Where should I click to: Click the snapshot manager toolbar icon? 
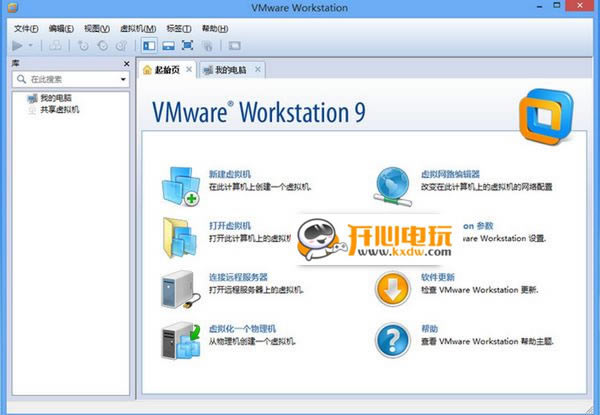(122, 46)
